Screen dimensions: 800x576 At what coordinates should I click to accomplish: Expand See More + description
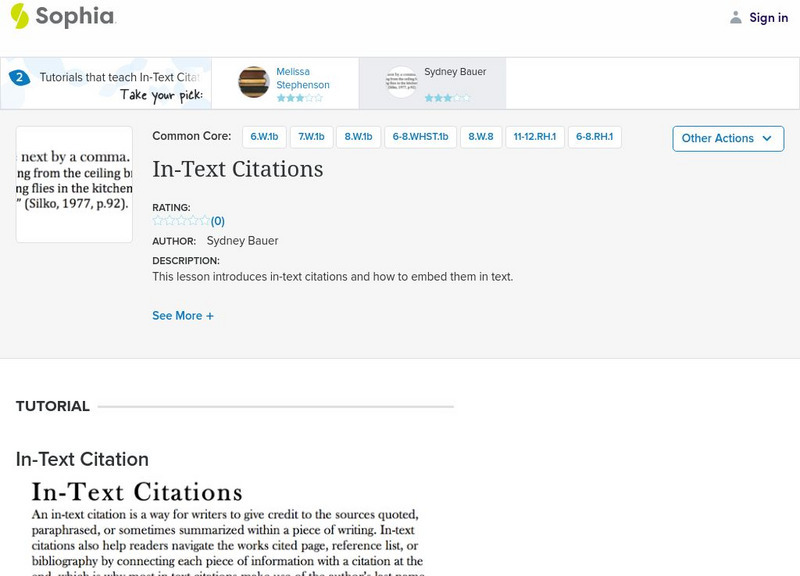183,316
